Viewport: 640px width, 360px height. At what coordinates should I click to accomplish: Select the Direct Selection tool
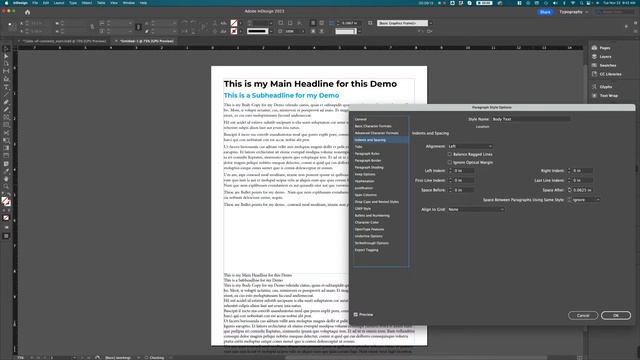point(6,56)
